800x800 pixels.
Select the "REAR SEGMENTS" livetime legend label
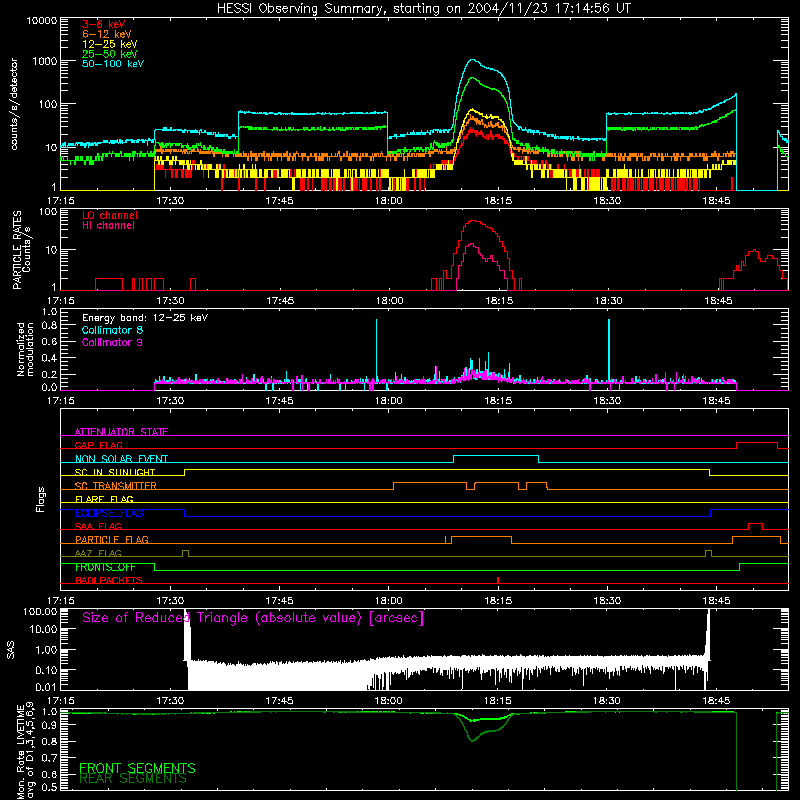[133, 779]
